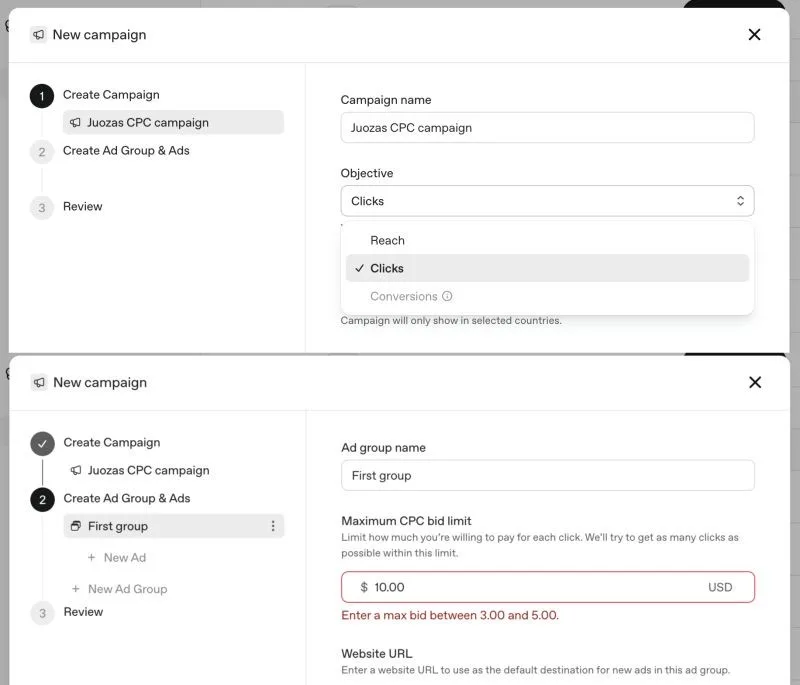Close the lower New campaign dialog
This screenshot has width=800, height=685.
[755, 383]
